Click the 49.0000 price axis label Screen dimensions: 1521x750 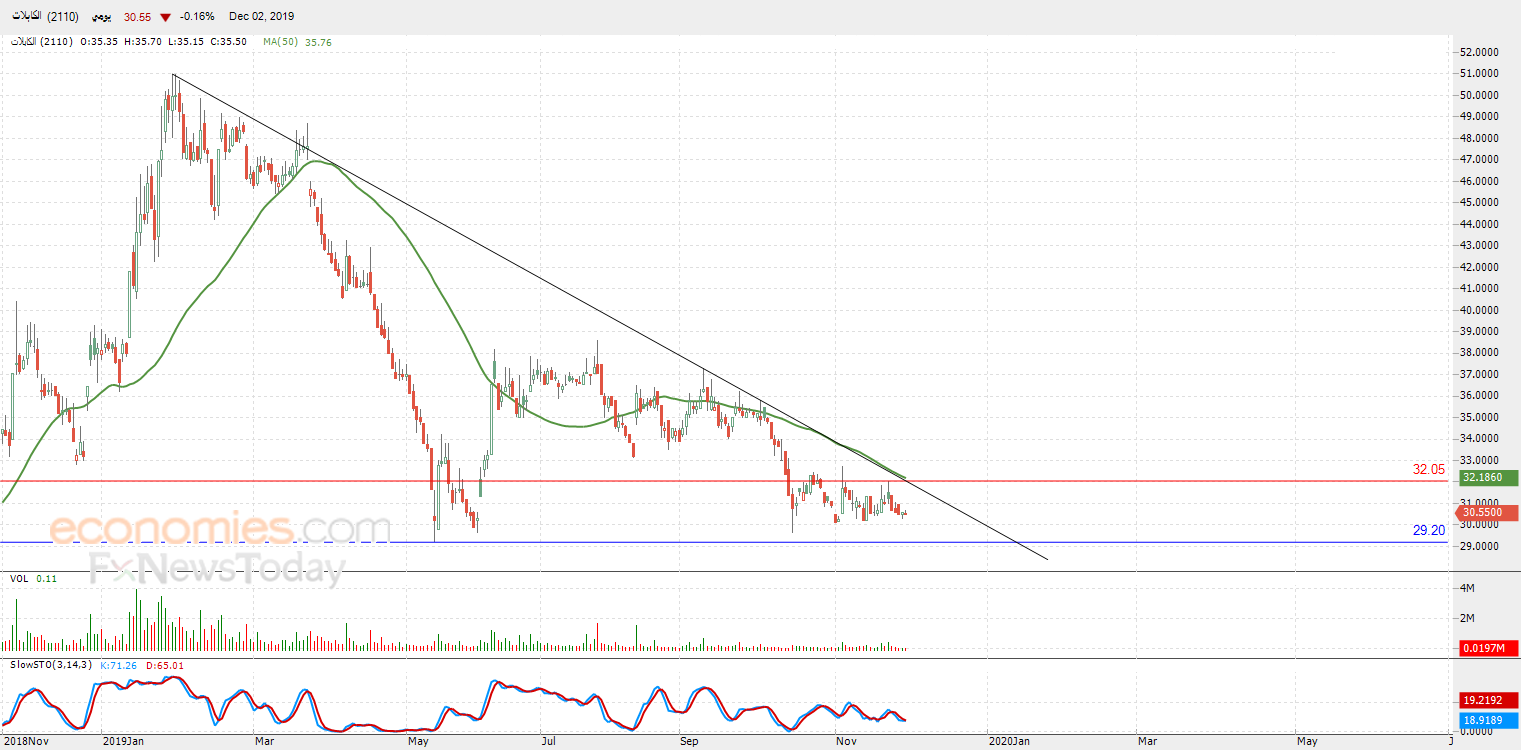tap(1480, 117)
